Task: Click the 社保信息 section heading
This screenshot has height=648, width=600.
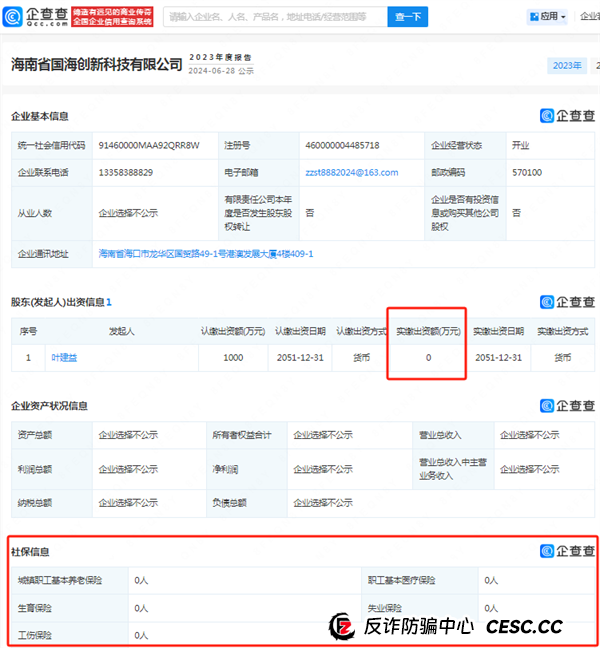Action: point(30,552)
